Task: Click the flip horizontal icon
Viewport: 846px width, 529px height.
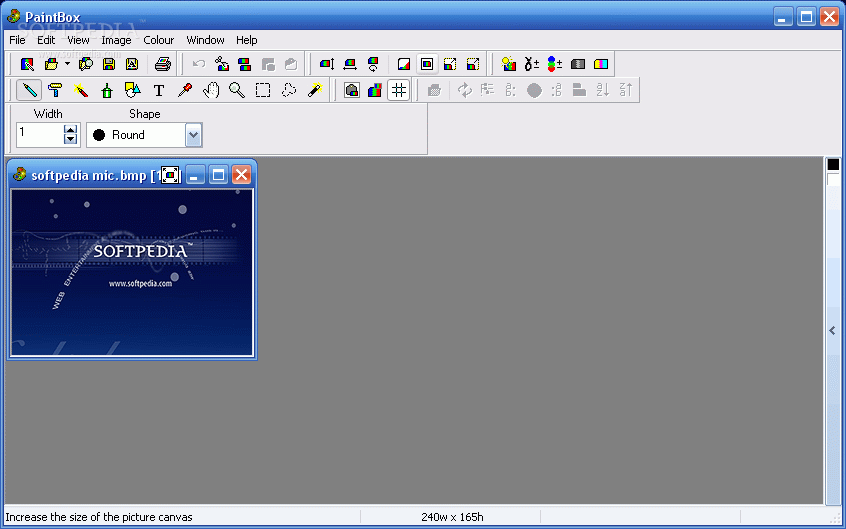Action: click(350, 64)
